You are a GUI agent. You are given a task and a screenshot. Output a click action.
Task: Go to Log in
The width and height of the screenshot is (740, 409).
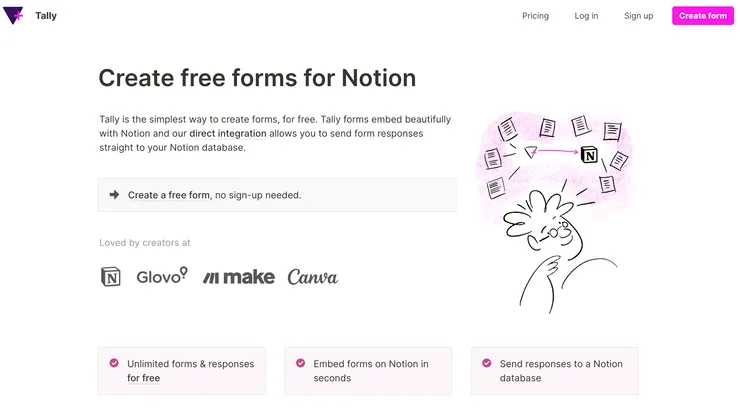tap(586, 16)
